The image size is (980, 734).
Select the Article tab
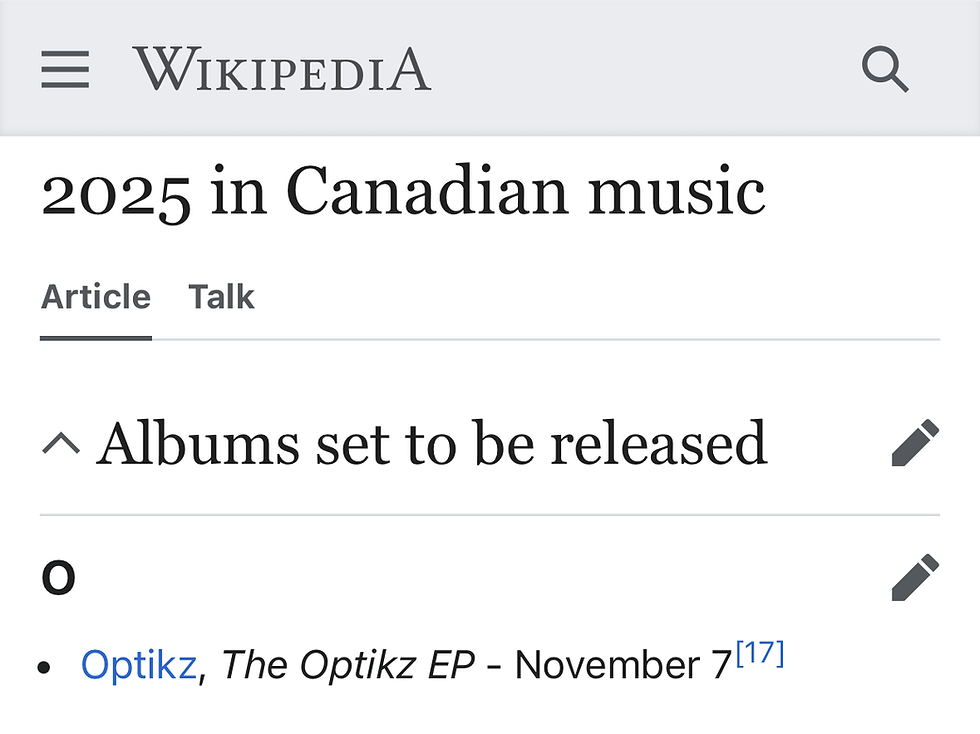pos(95,296)
